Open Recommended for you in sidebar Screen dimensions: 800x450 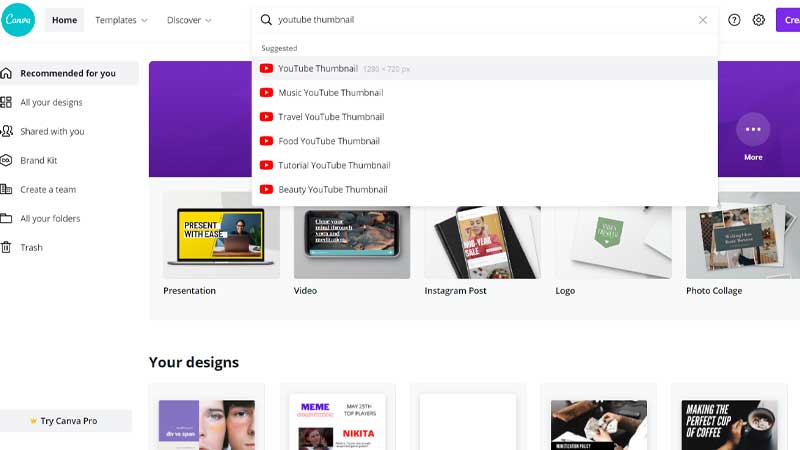(x=68, y=73)
